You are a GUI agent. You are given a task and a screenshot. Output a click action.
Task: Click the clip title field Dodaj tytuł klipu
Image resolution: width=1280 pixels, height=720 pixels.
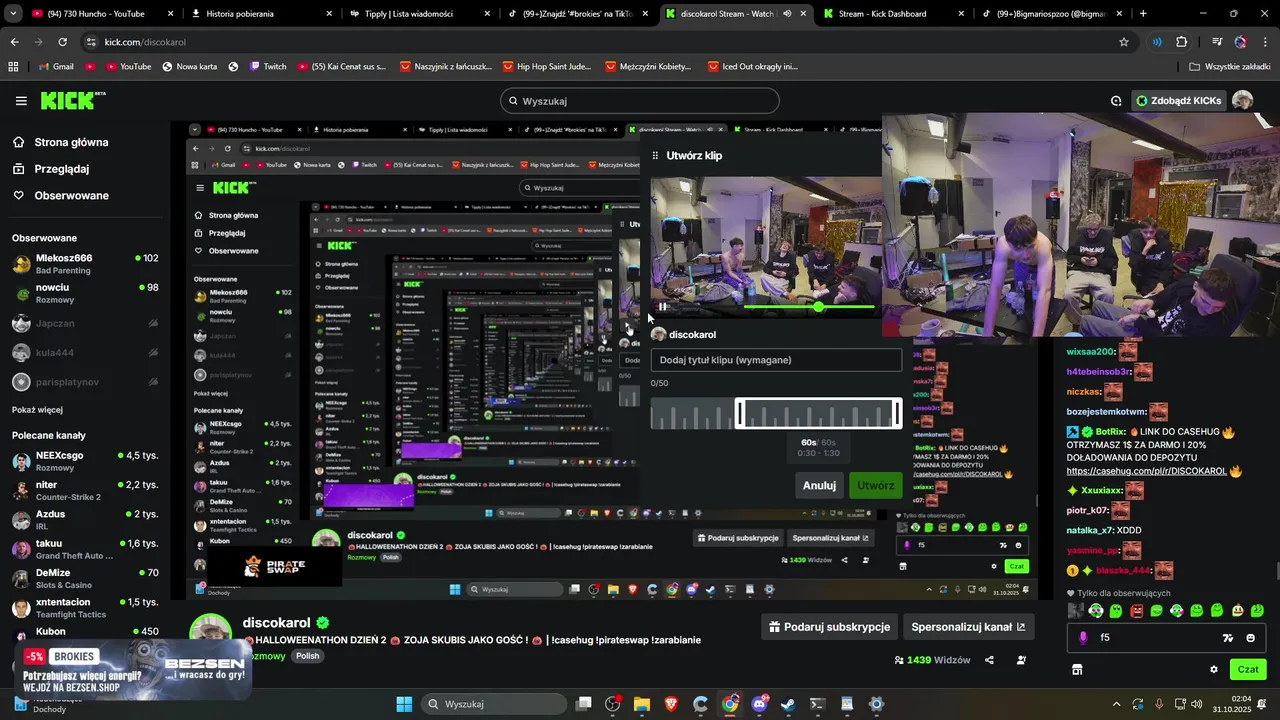(x=776, y=360)
